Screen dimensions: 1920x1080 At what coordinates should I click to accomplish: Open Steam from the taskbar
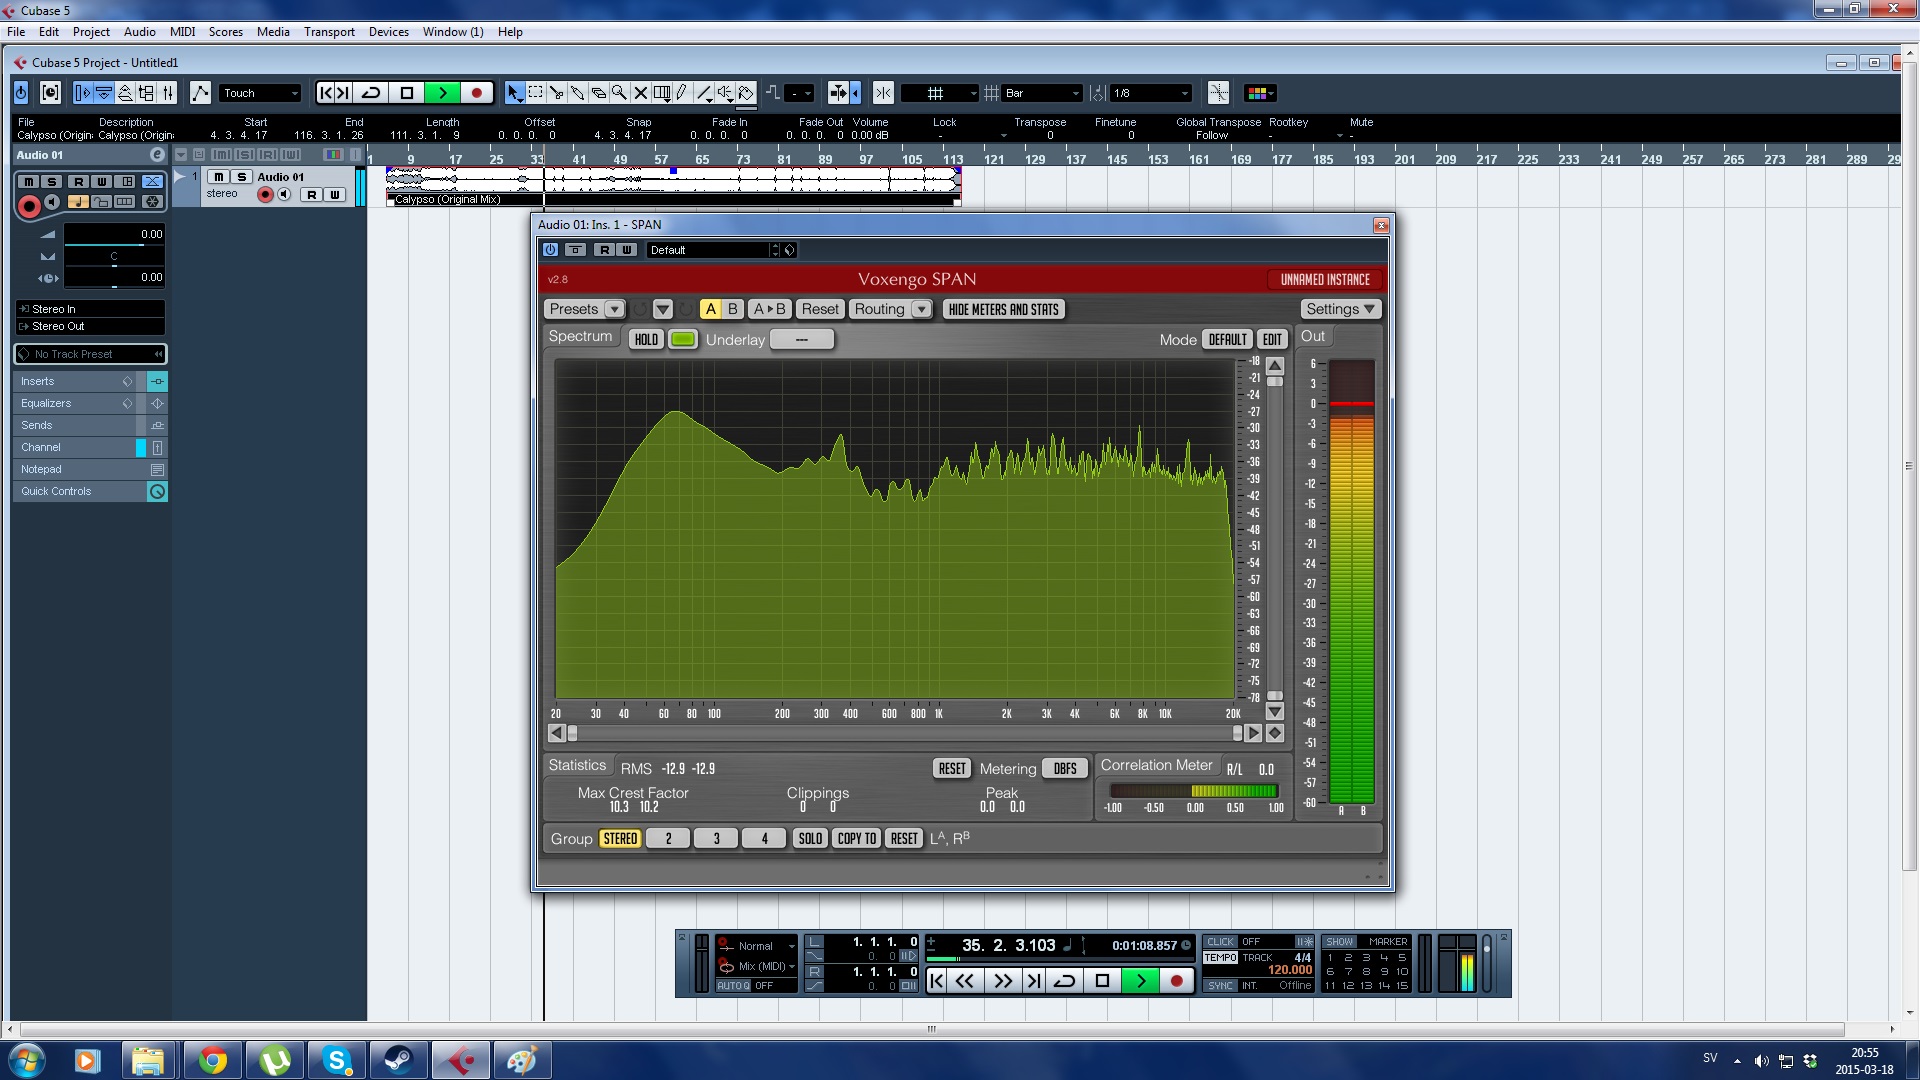tap(398, 1060)
